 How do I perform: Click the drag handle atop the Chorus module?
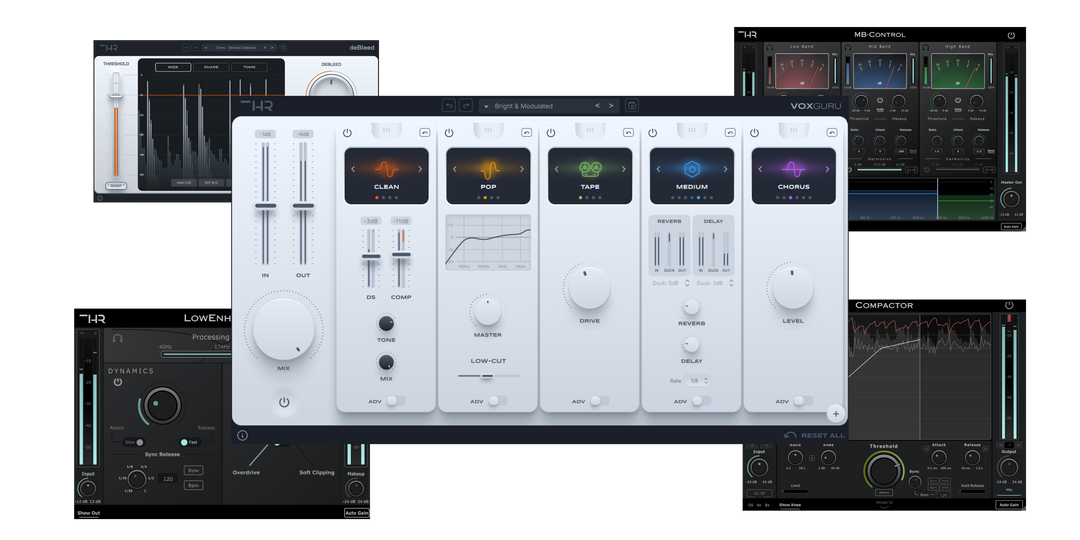[793, 129]
